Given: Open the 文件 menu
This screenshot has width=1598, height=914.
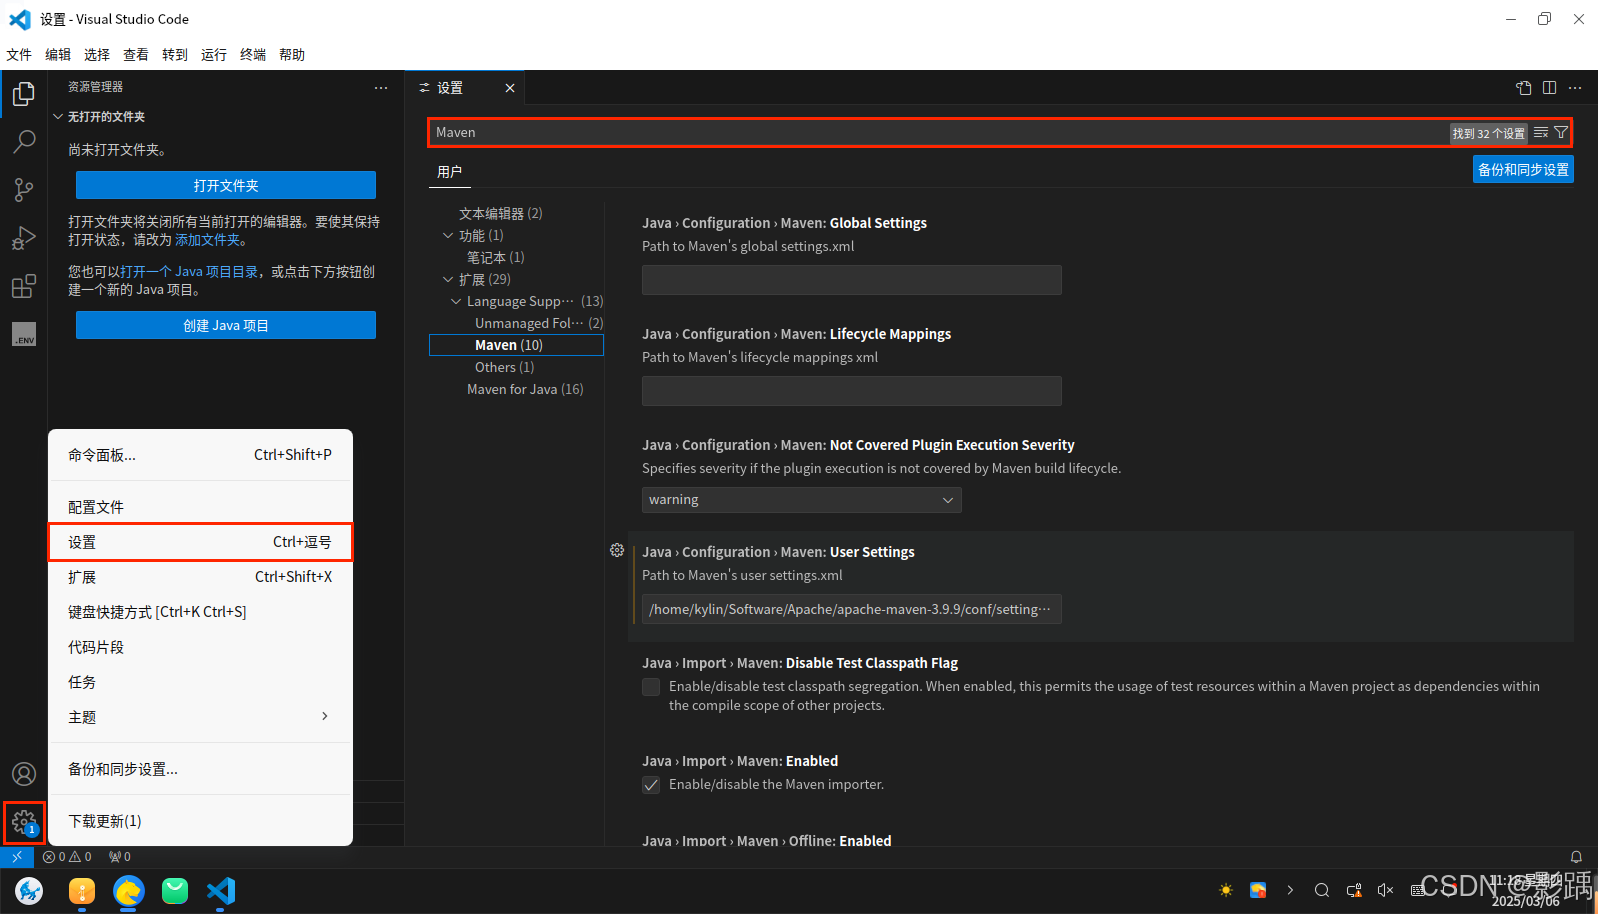Looking at the screenshot, I should tap(19, 55).
